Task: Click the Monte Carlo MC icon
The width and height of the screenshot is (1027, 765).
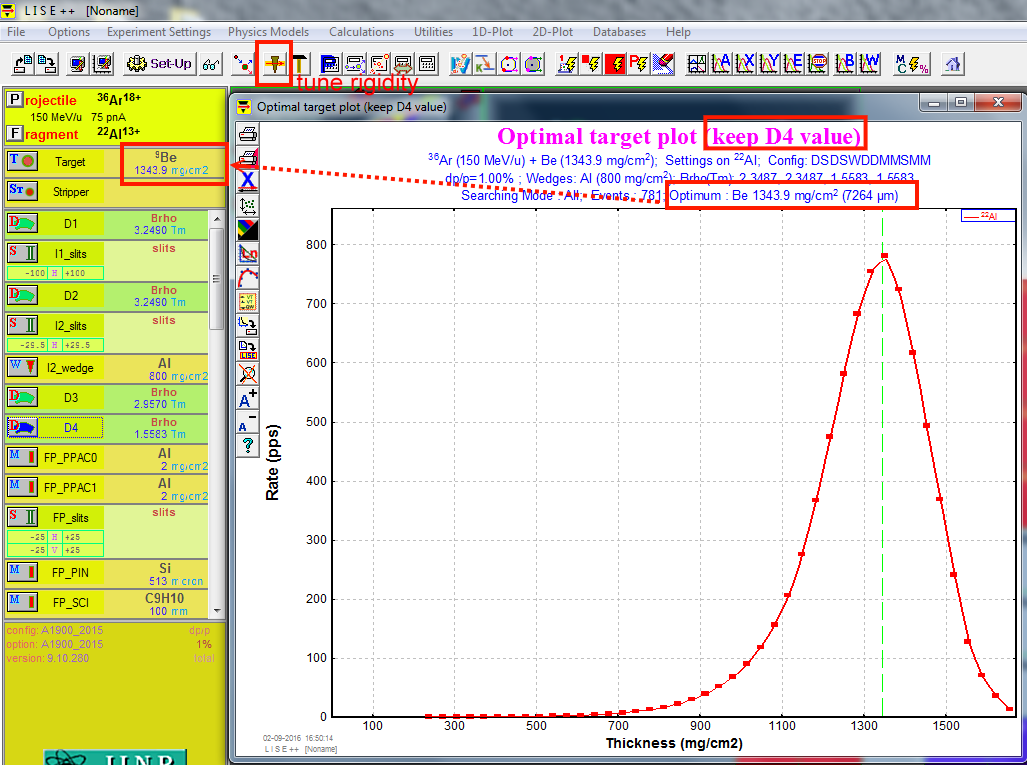Action: 911,64
